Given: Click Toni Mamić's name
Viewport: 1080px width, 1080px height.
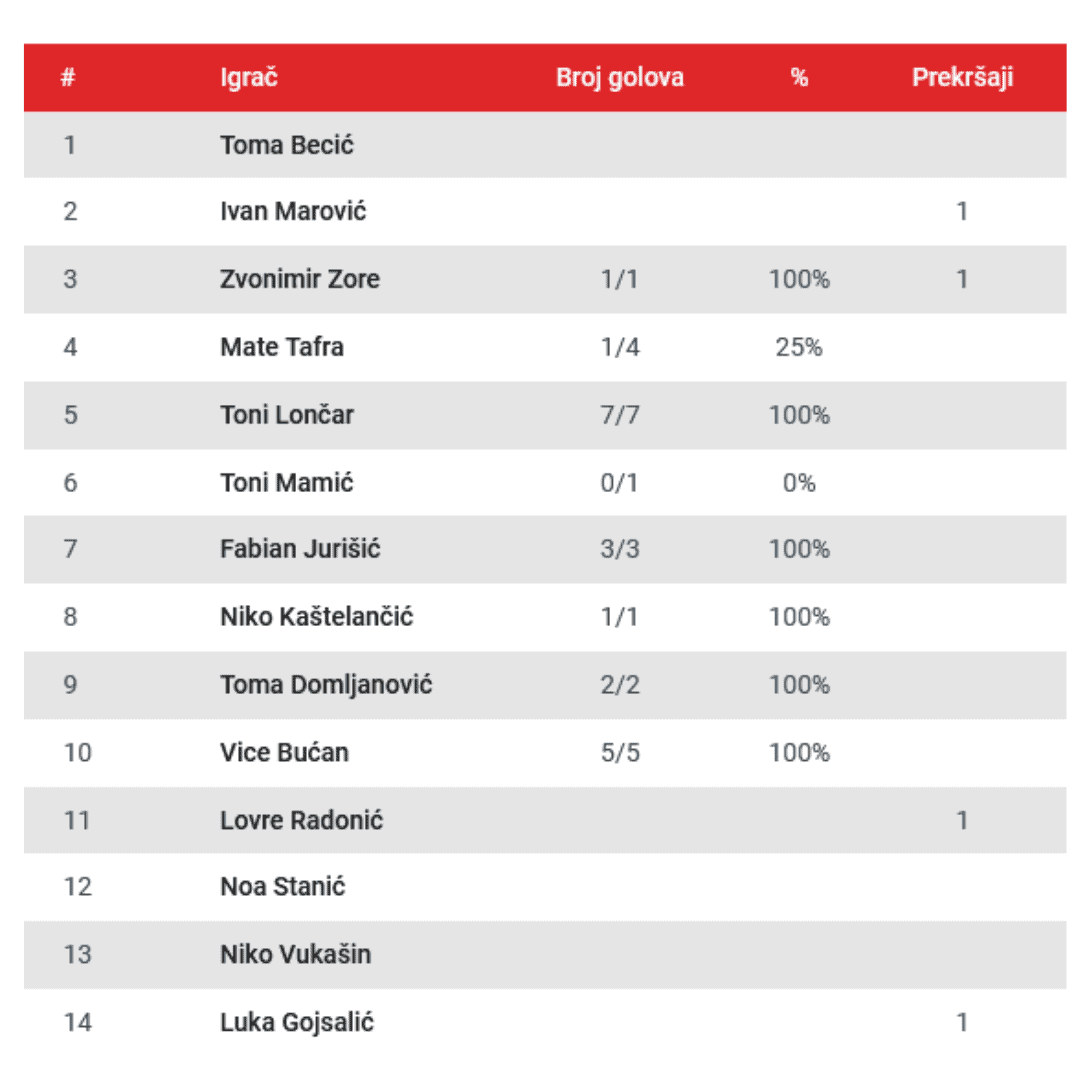Looking at the screenshot, I should pos(287,483).
